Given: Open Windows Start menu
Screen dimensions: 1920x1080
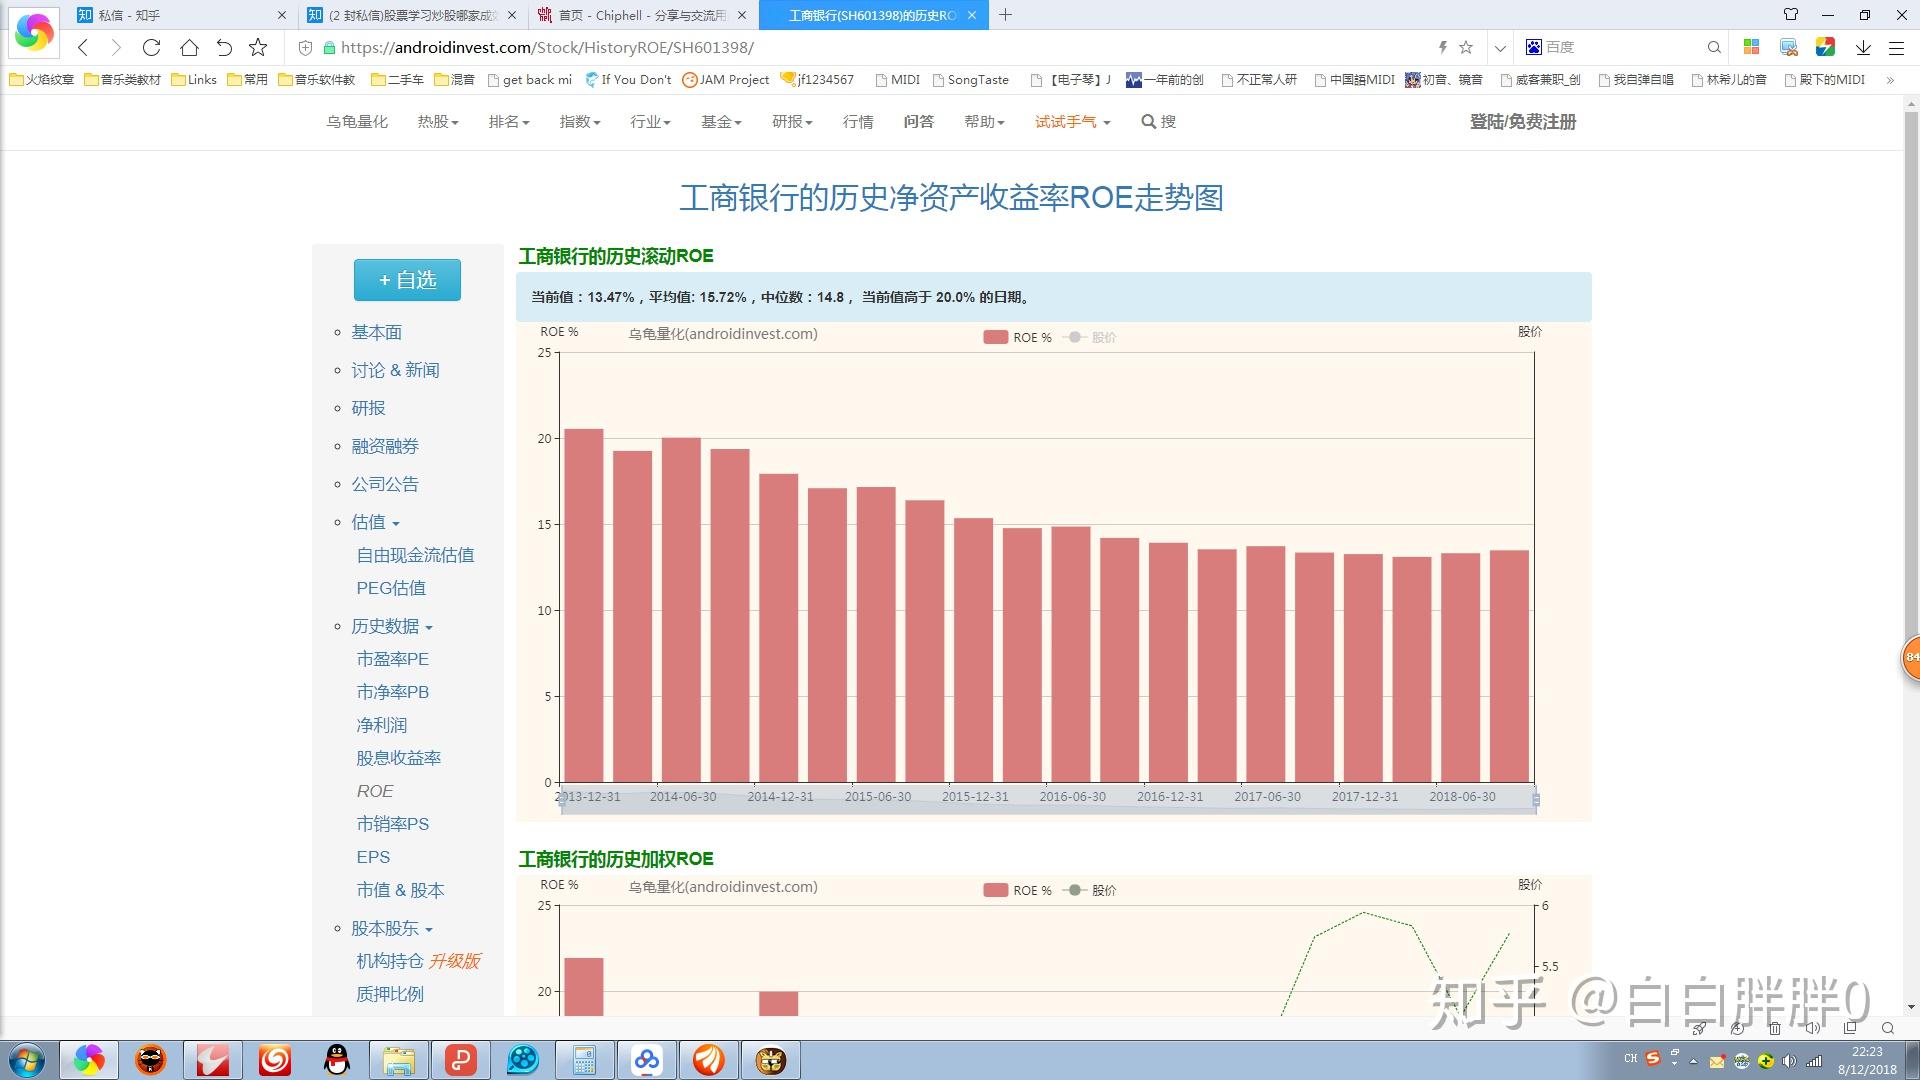Looking at the screenshot, I should (27, 1060).
